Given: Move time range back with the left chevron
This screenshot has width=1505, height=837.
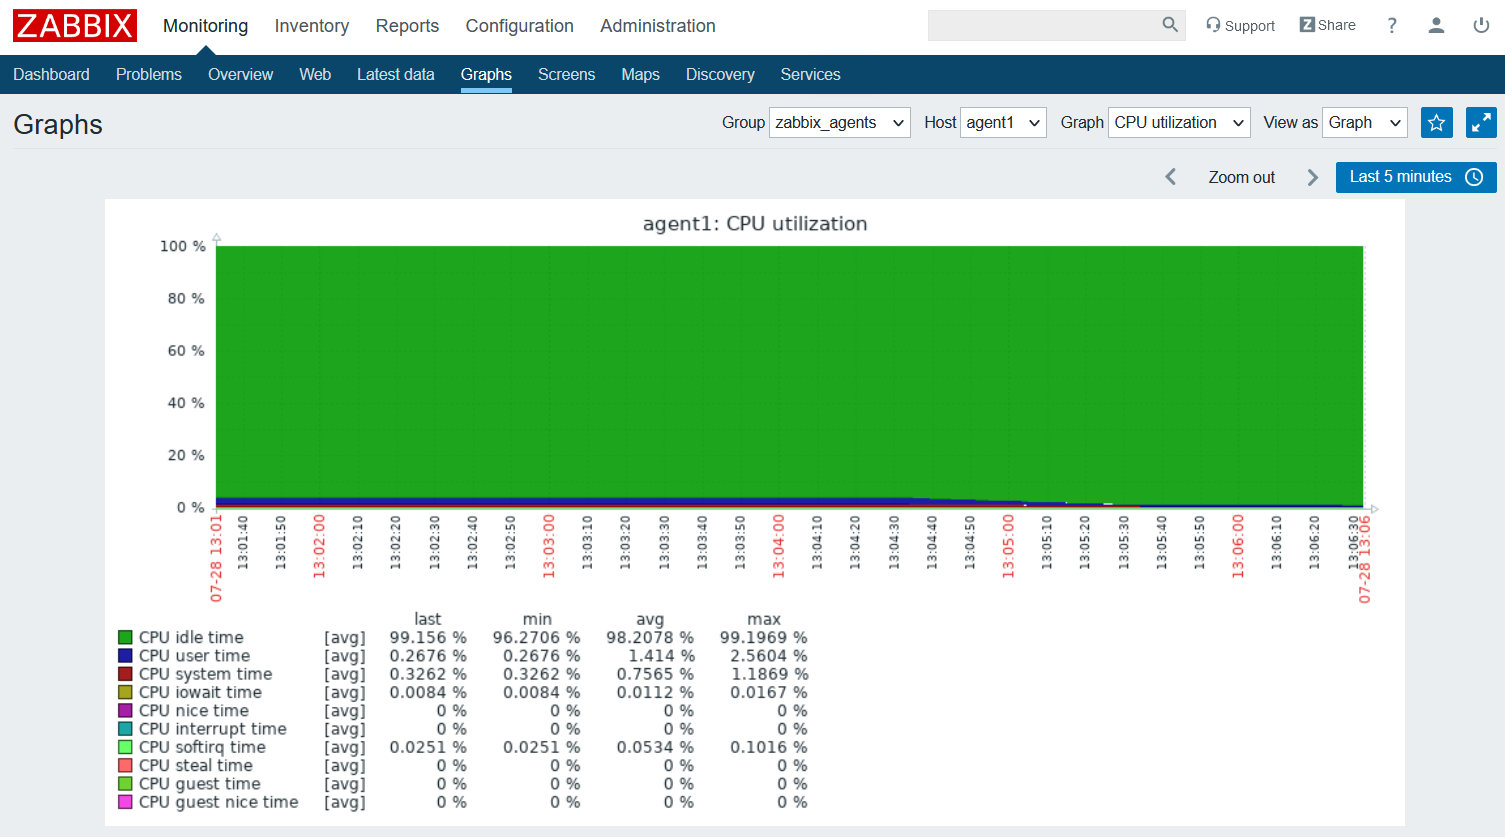Looking at the screenshot, I should coord(1170,177).
